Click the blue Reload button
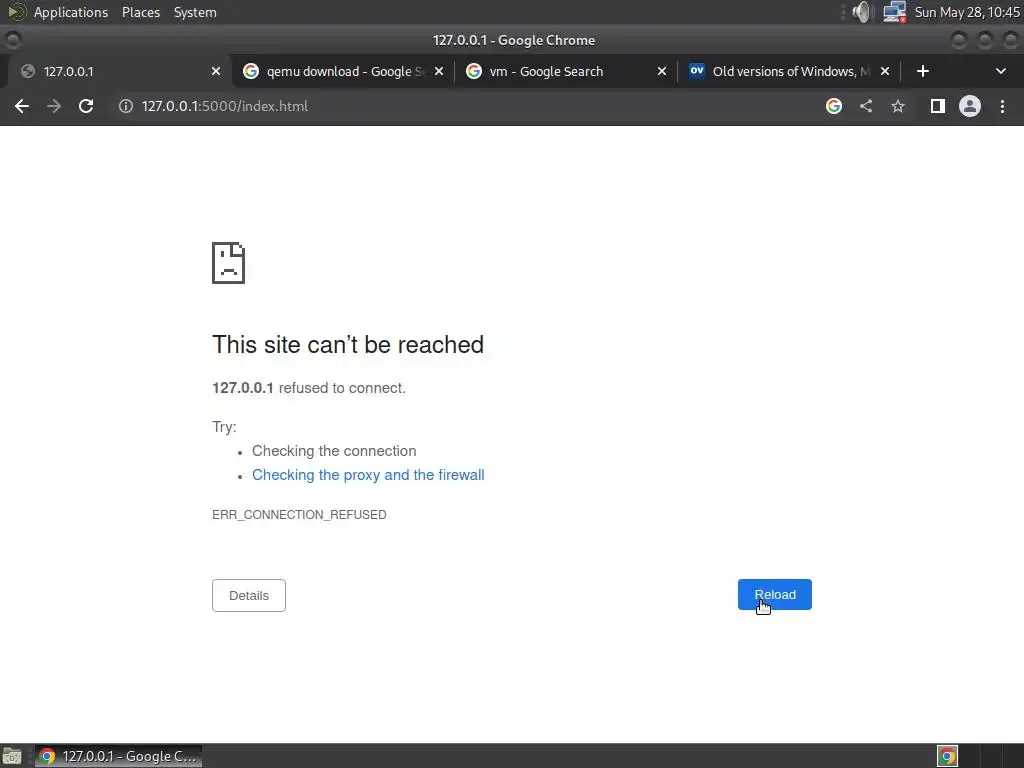The height and width of the screenshot is (768, 1024). pos(775,594)
